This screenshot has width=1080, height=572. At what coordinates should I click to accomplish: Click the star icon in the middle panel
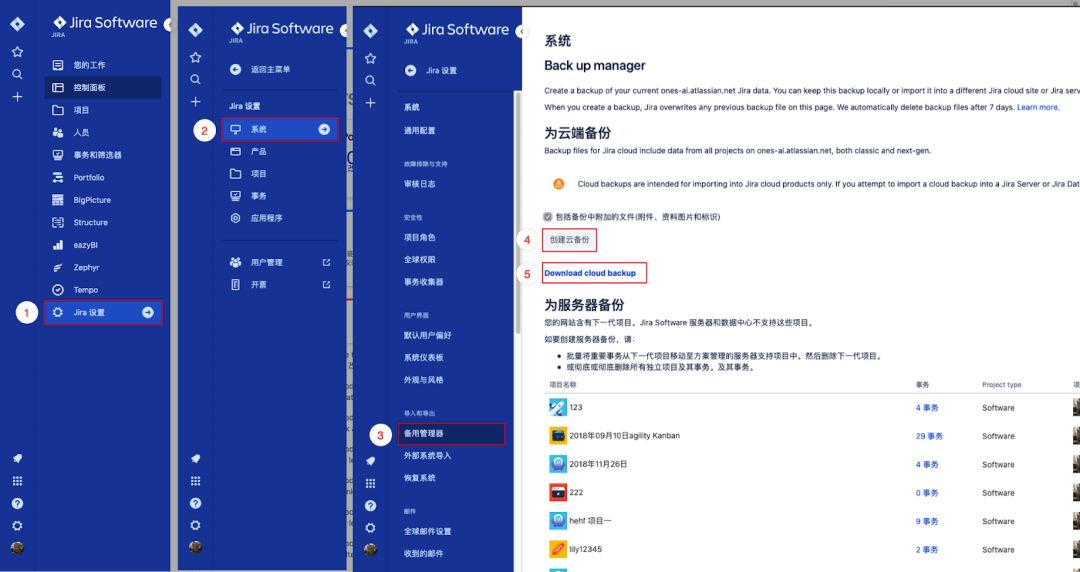tap(196, 57)
